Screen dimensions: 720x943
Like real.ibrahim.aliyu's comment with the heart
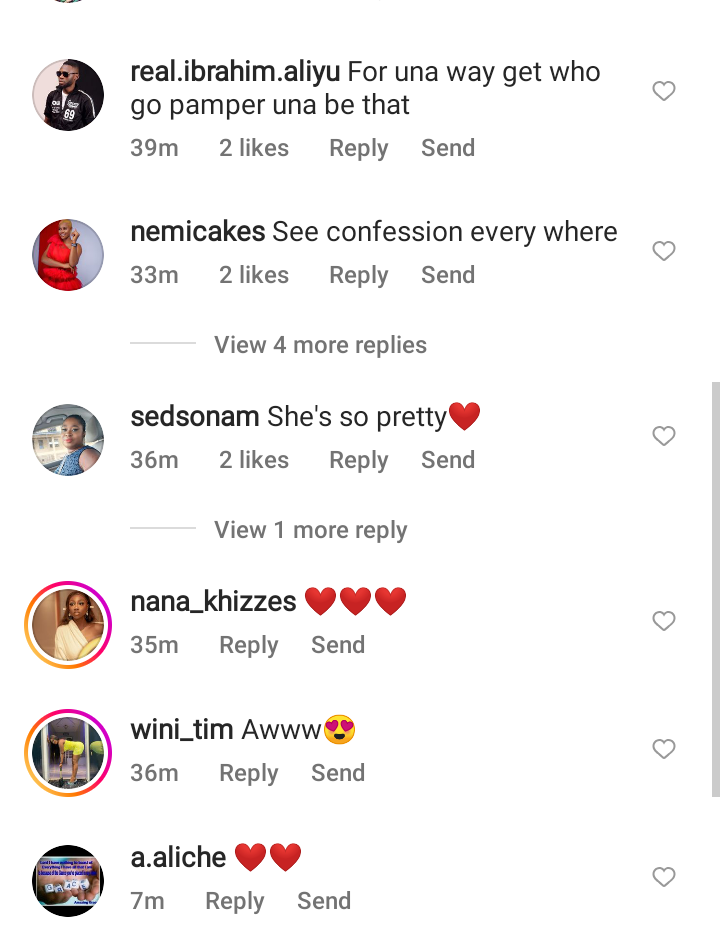click(664, 92)
